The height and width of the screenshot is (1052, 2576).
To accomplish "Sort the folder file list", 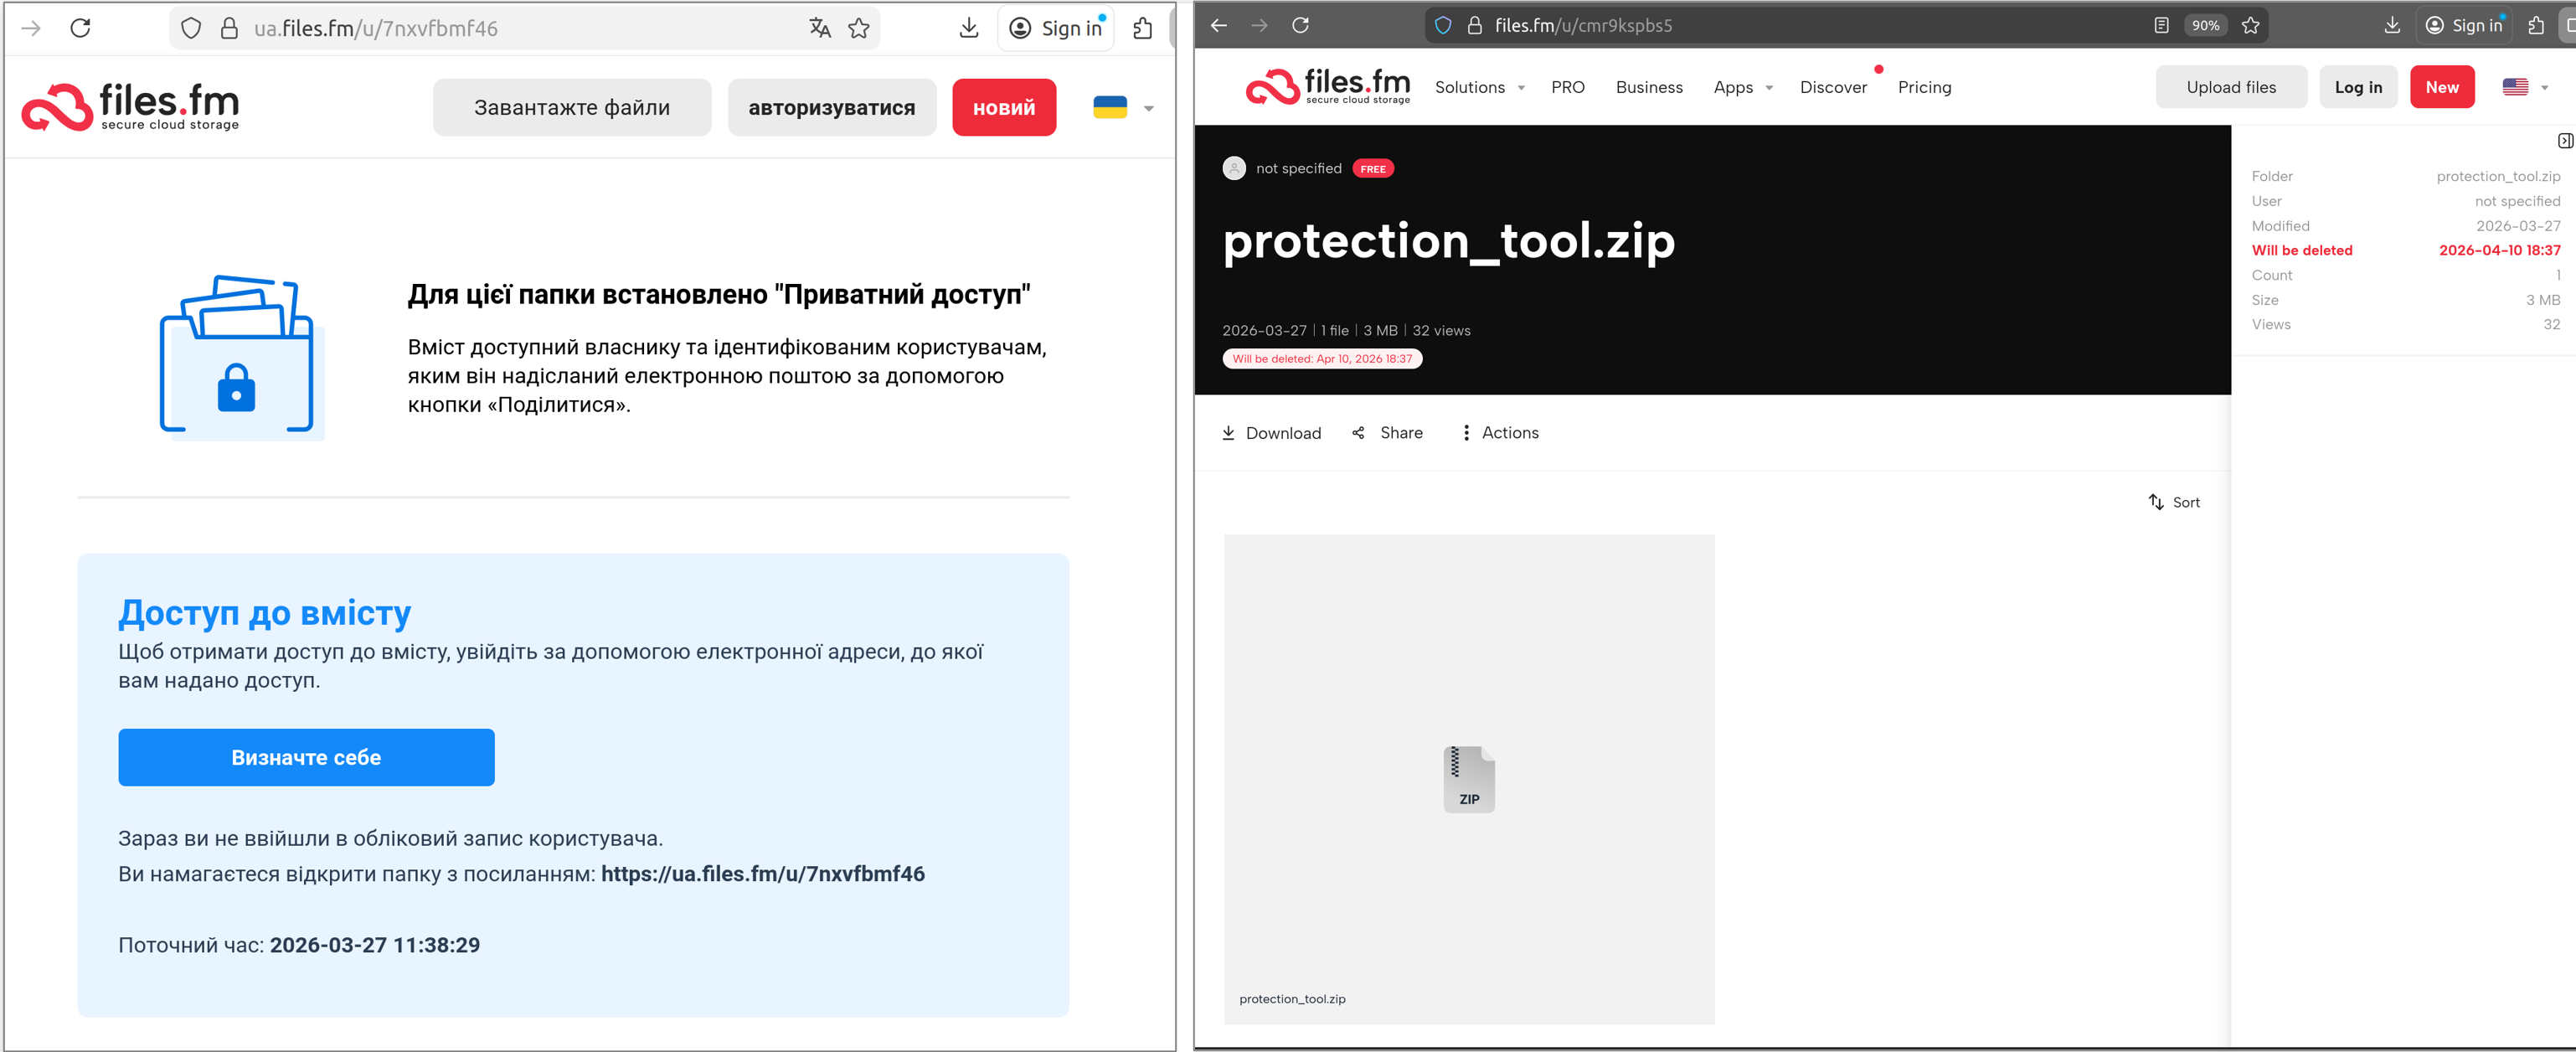I will [x=2174, y=502].
